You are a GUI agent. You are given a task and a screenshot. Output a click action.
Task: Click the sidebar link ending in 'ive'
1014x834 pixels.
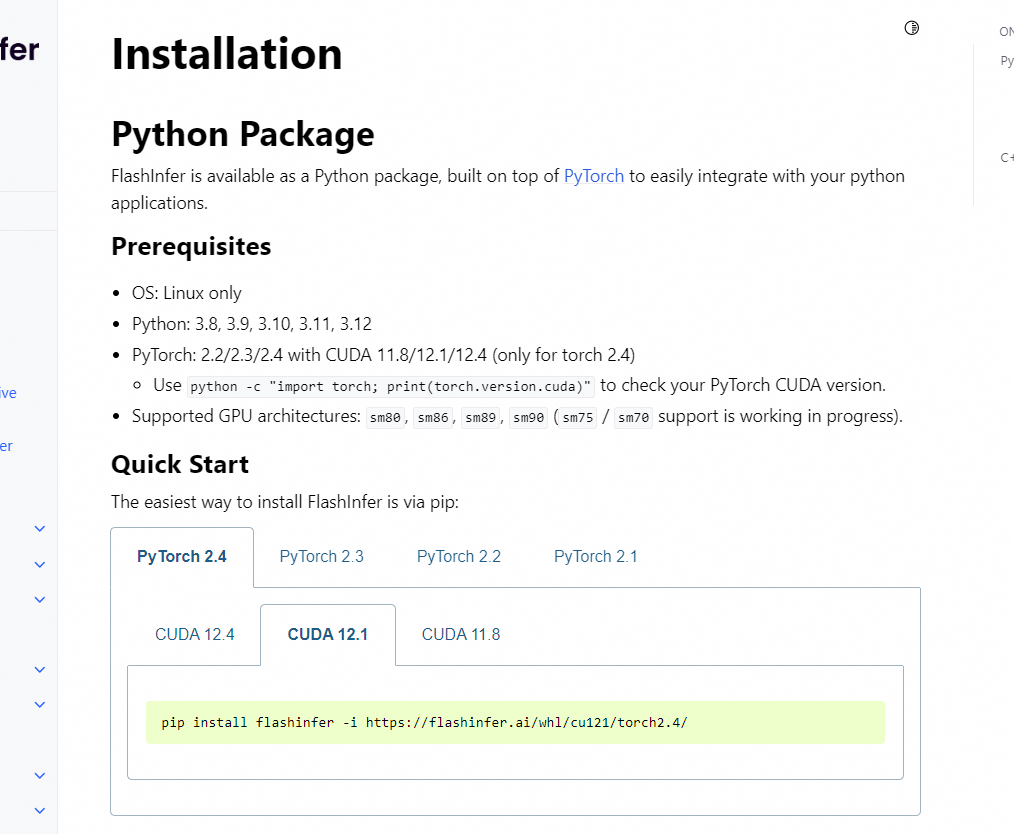[8, 393]
